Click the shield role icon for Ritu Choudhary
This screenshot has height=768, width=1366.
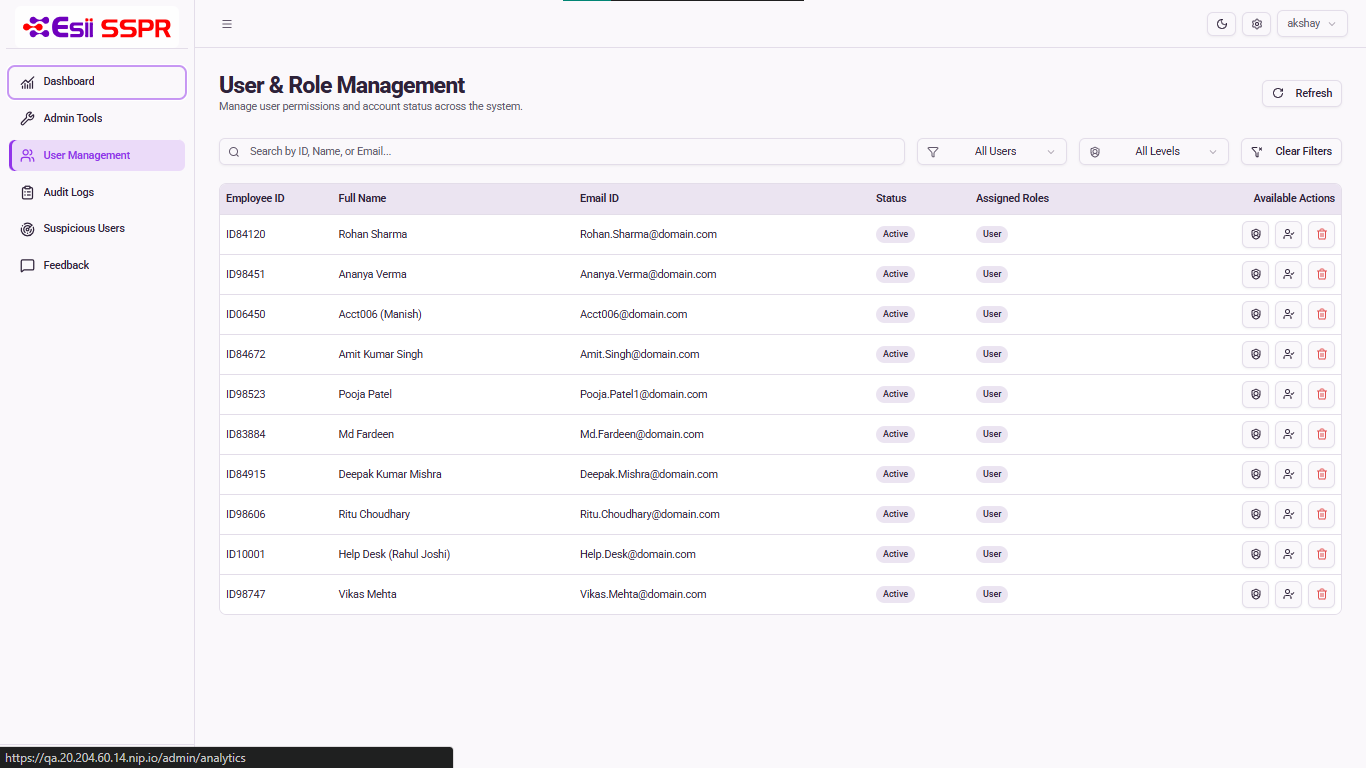pyautogui.click(x=1255, y=514)
